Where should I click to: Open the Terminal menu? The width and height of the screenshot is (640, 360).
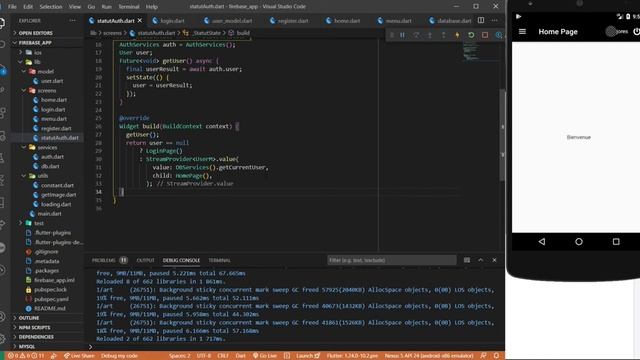(x=129, y=7)
